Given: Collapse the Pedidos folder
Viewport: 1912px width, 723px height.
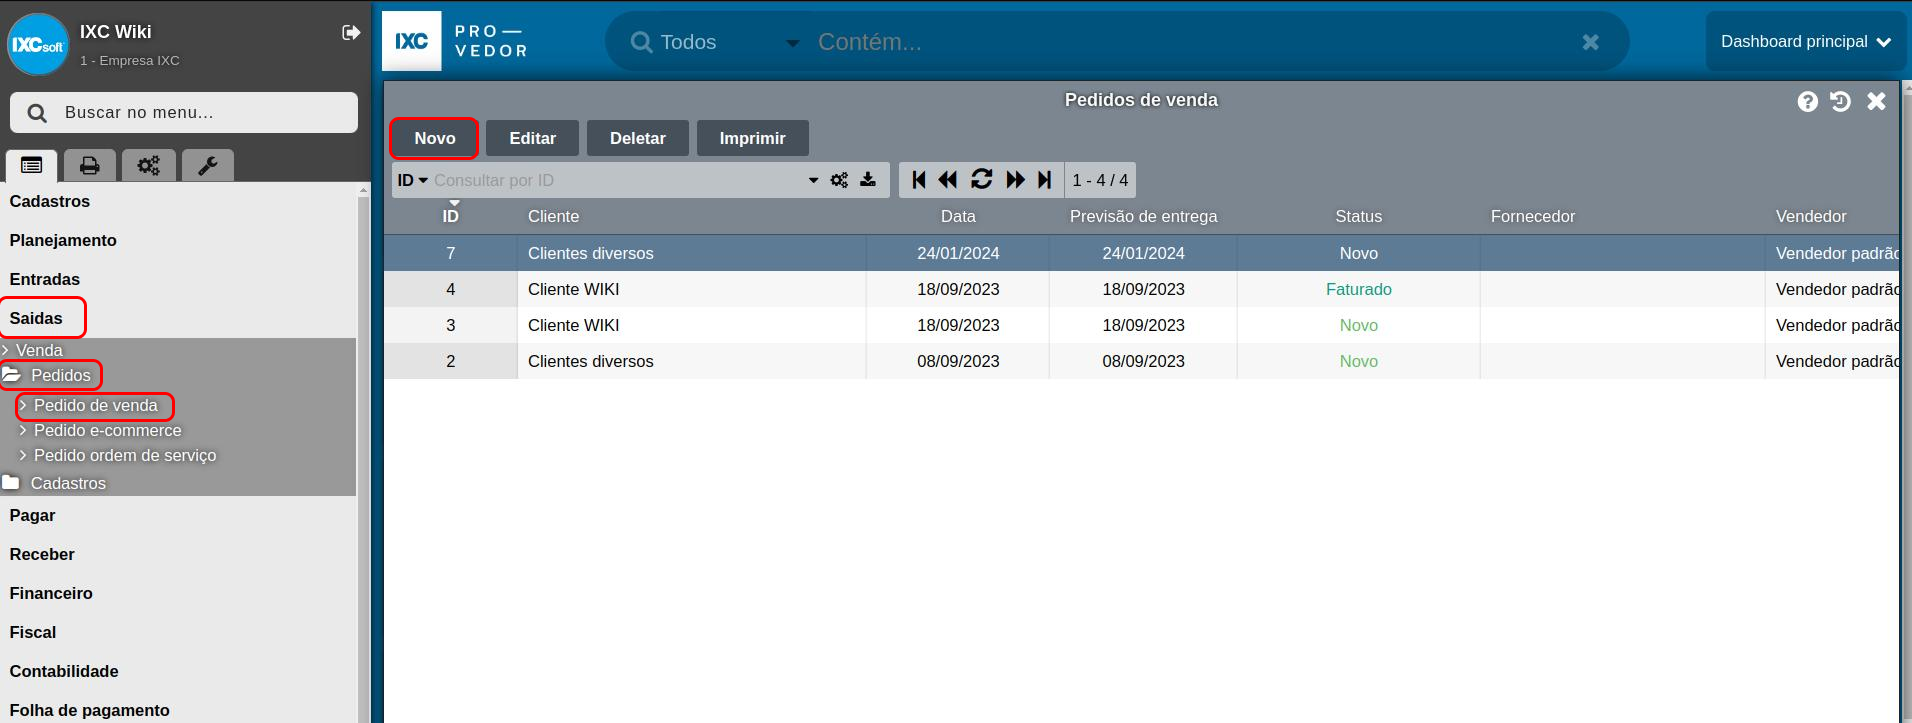Looking at the screenshot, I should 60,375.
